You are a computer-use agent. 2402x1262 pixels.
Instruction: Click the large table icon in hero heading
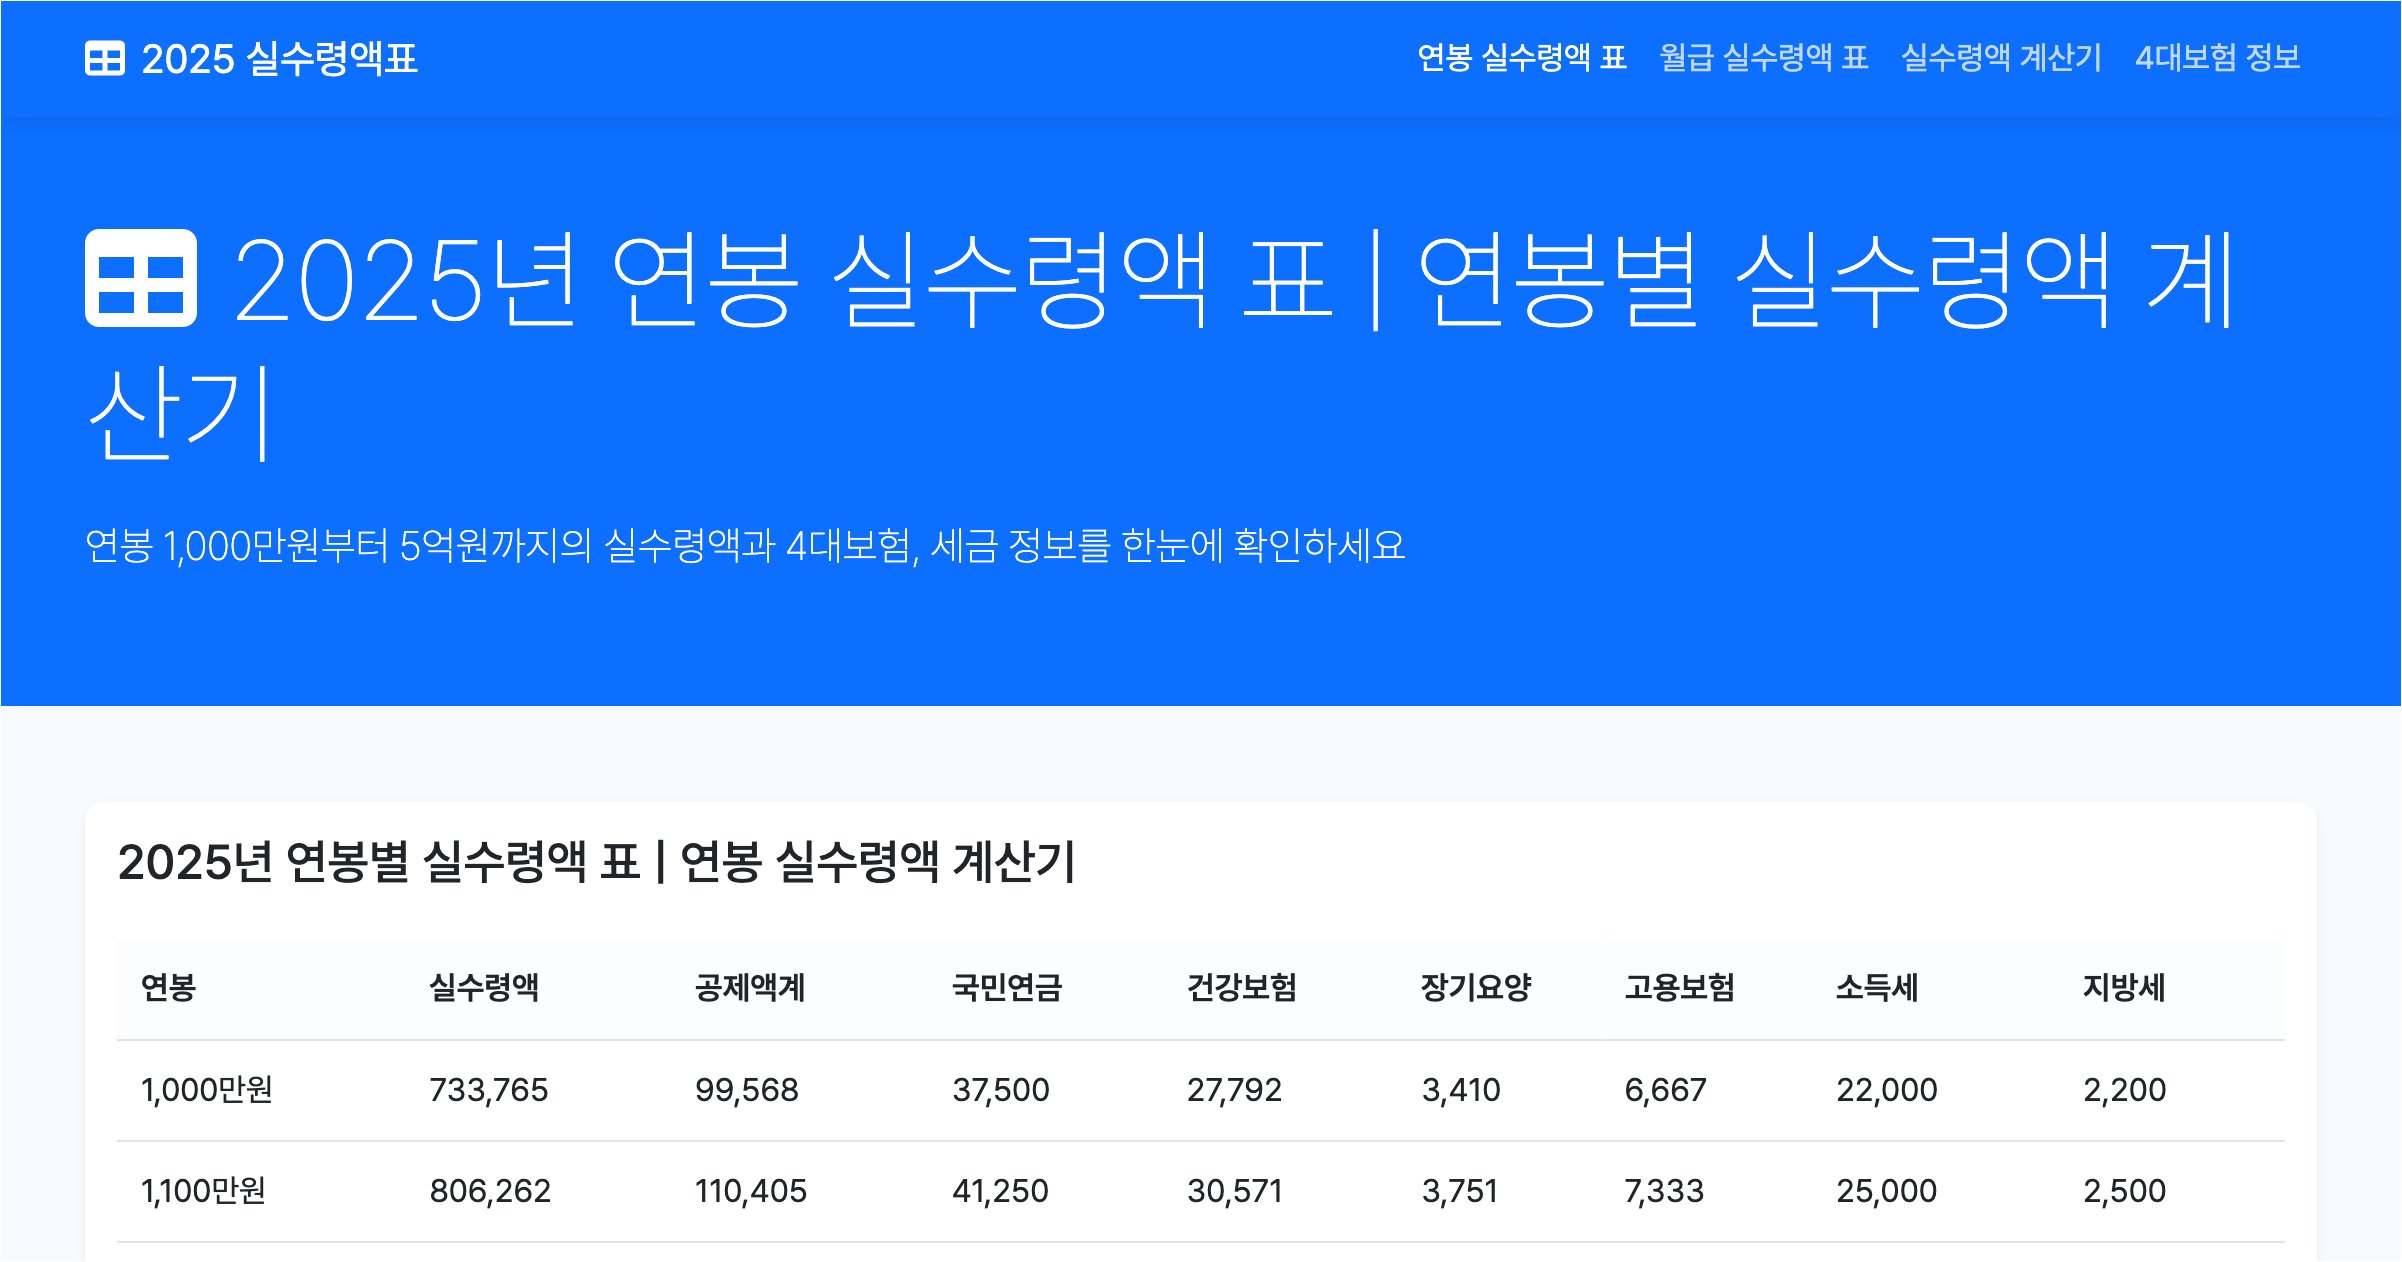[x=141, y=278]
